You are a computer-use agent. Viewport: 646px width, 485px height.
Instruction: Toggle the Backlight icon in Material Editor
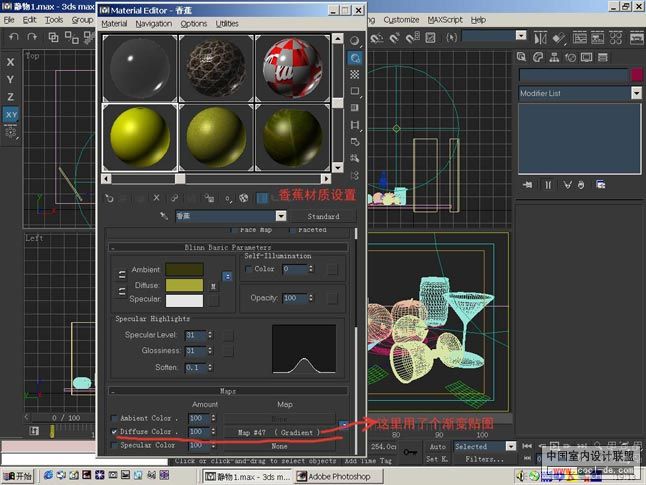click(x=354, y=58)
